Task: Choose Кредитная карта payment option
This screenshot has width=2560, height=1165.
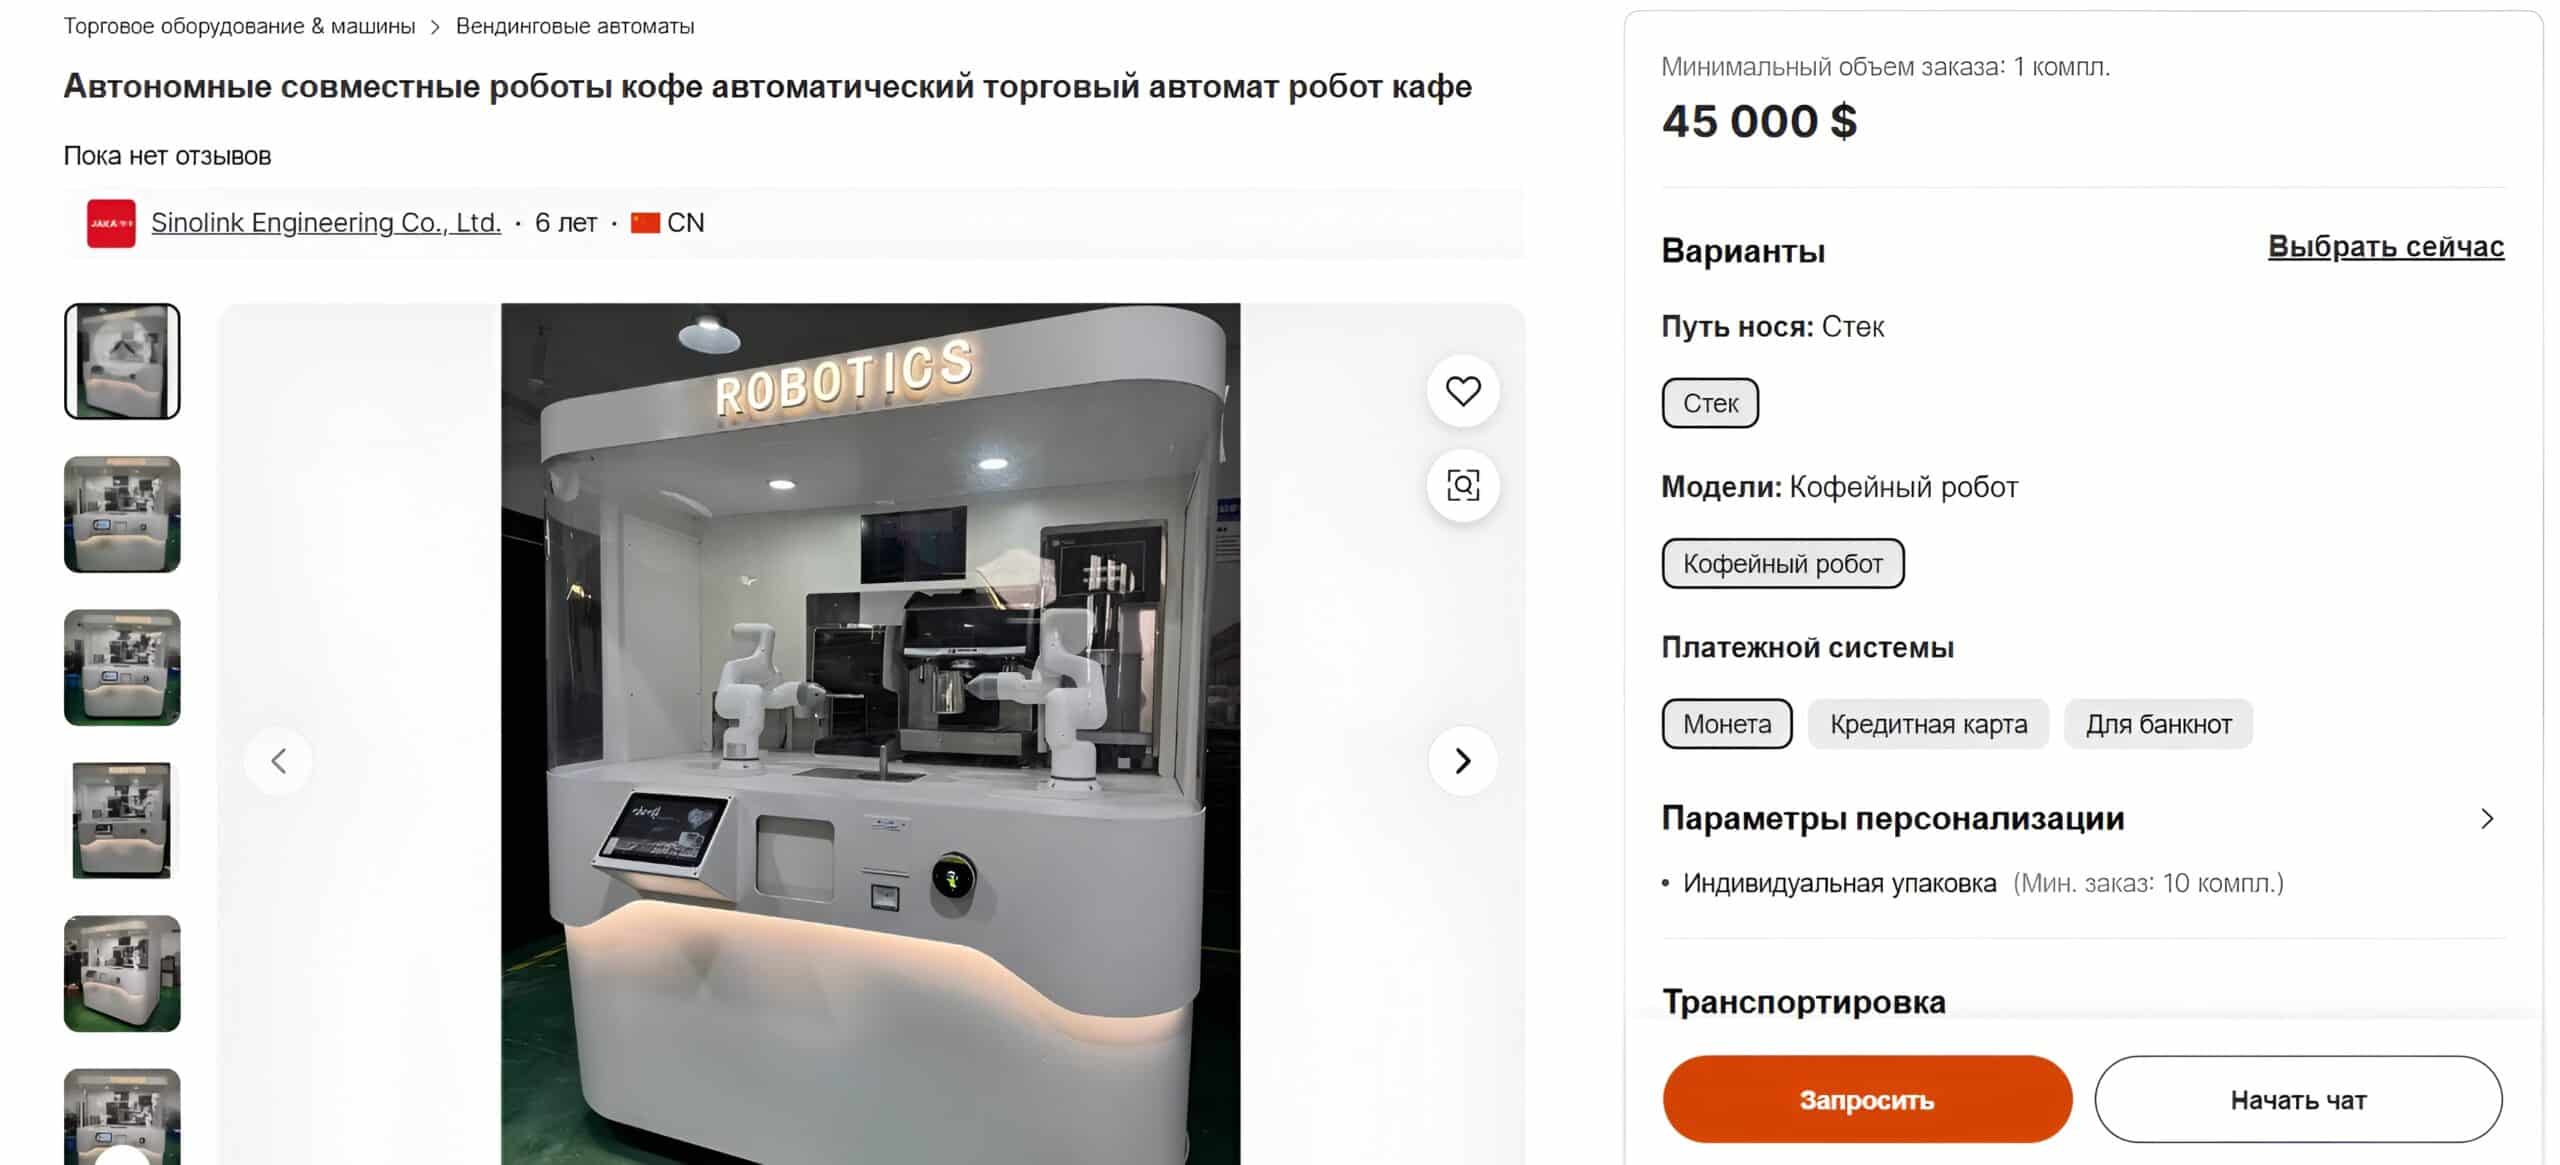Action: pyautogui.click(x=1928, y=724)
